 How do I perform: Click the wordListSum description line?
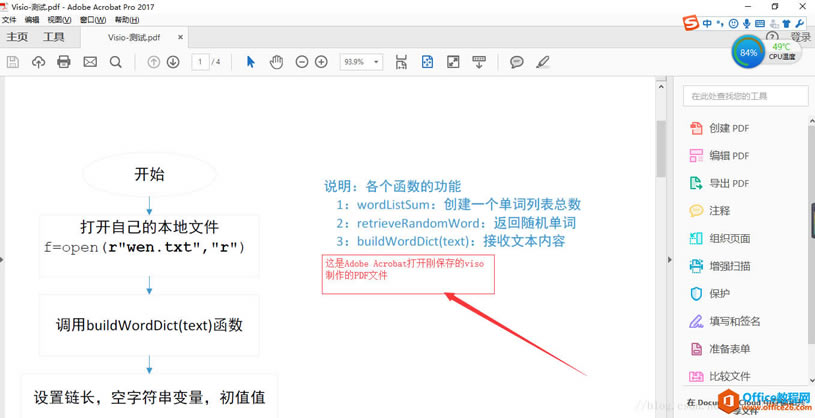[x=458, y=204]
